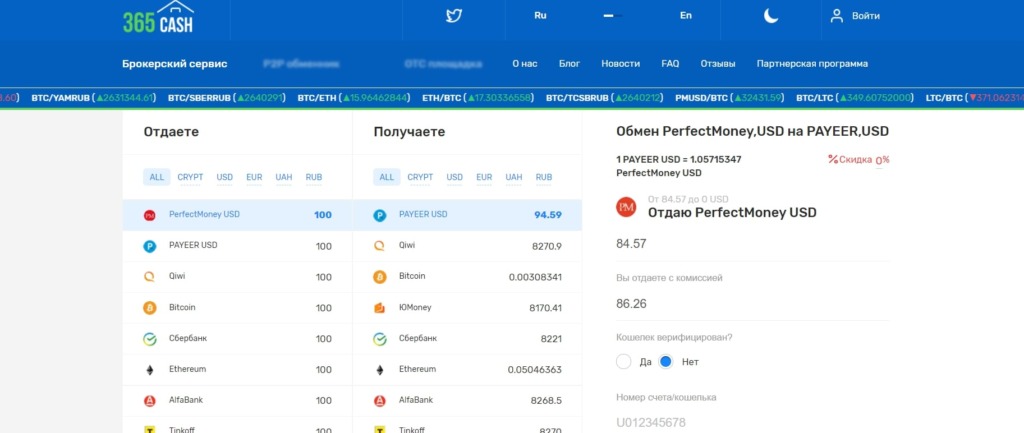Select RUB filter under Получаете
Image resolution: width=1024 pixels, height=433 pixels.
(x=544, y=177)
